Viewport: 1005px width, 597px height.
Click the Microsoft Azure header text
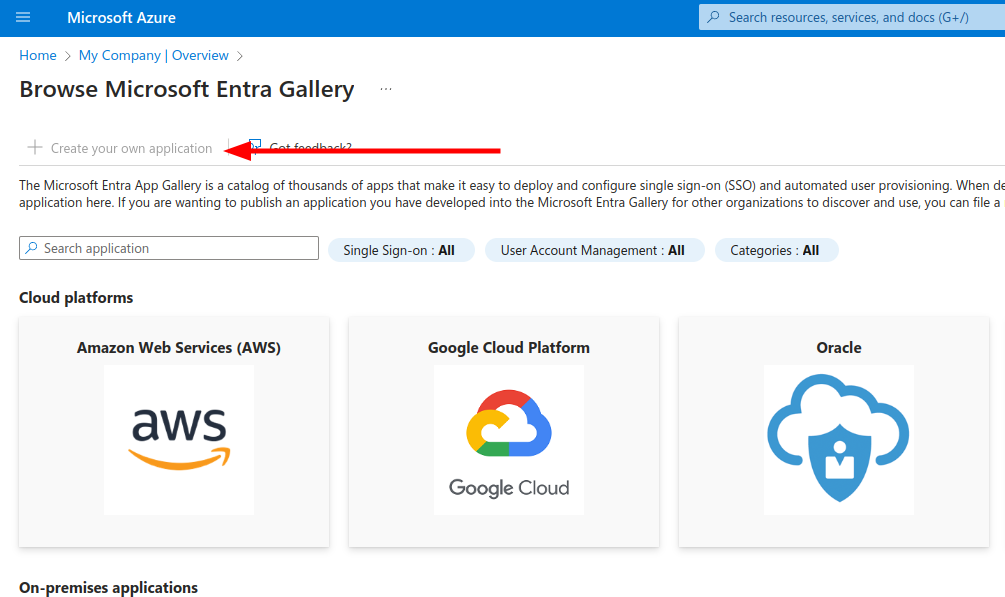[x=121, y=17]
